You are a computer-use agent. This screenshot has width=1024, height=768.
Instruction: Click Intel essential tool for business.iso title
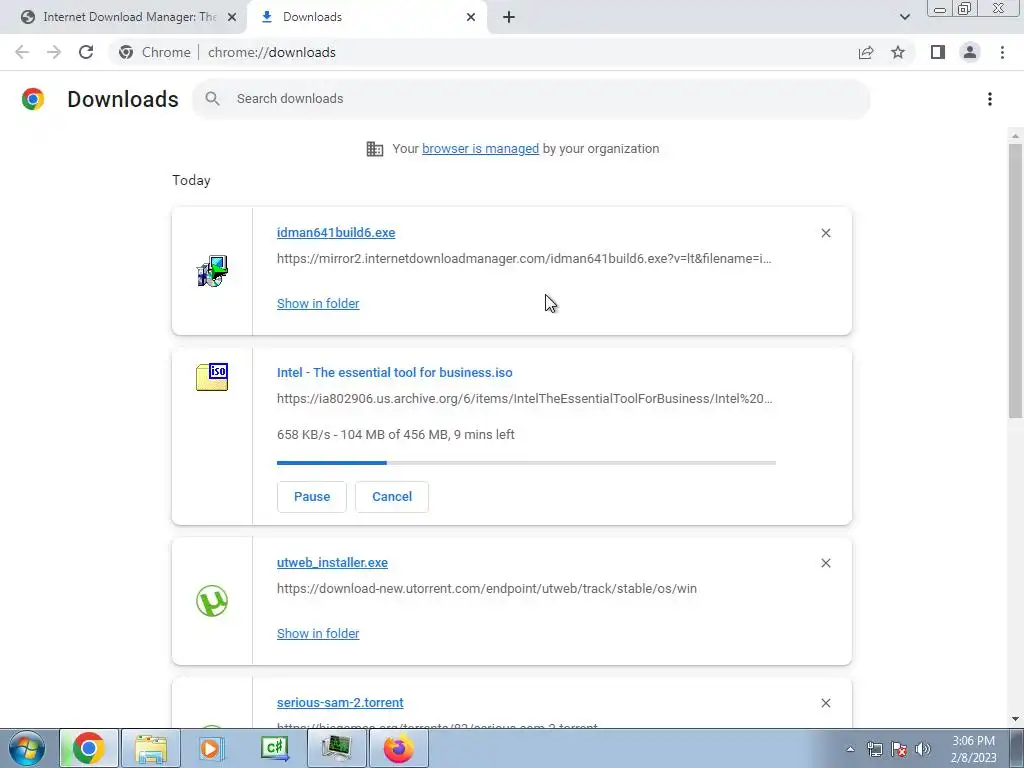click(394, 373)
